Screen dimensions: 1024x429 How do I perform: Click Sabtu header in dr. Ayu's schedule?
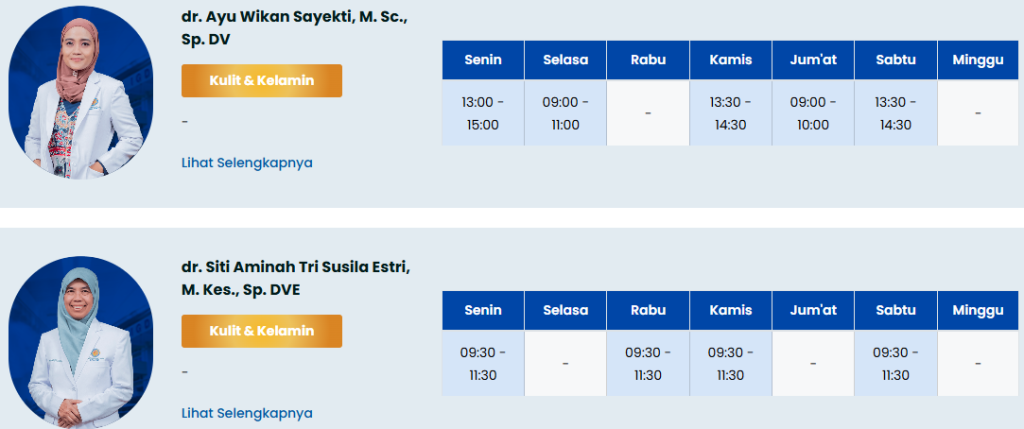point(895,60)
